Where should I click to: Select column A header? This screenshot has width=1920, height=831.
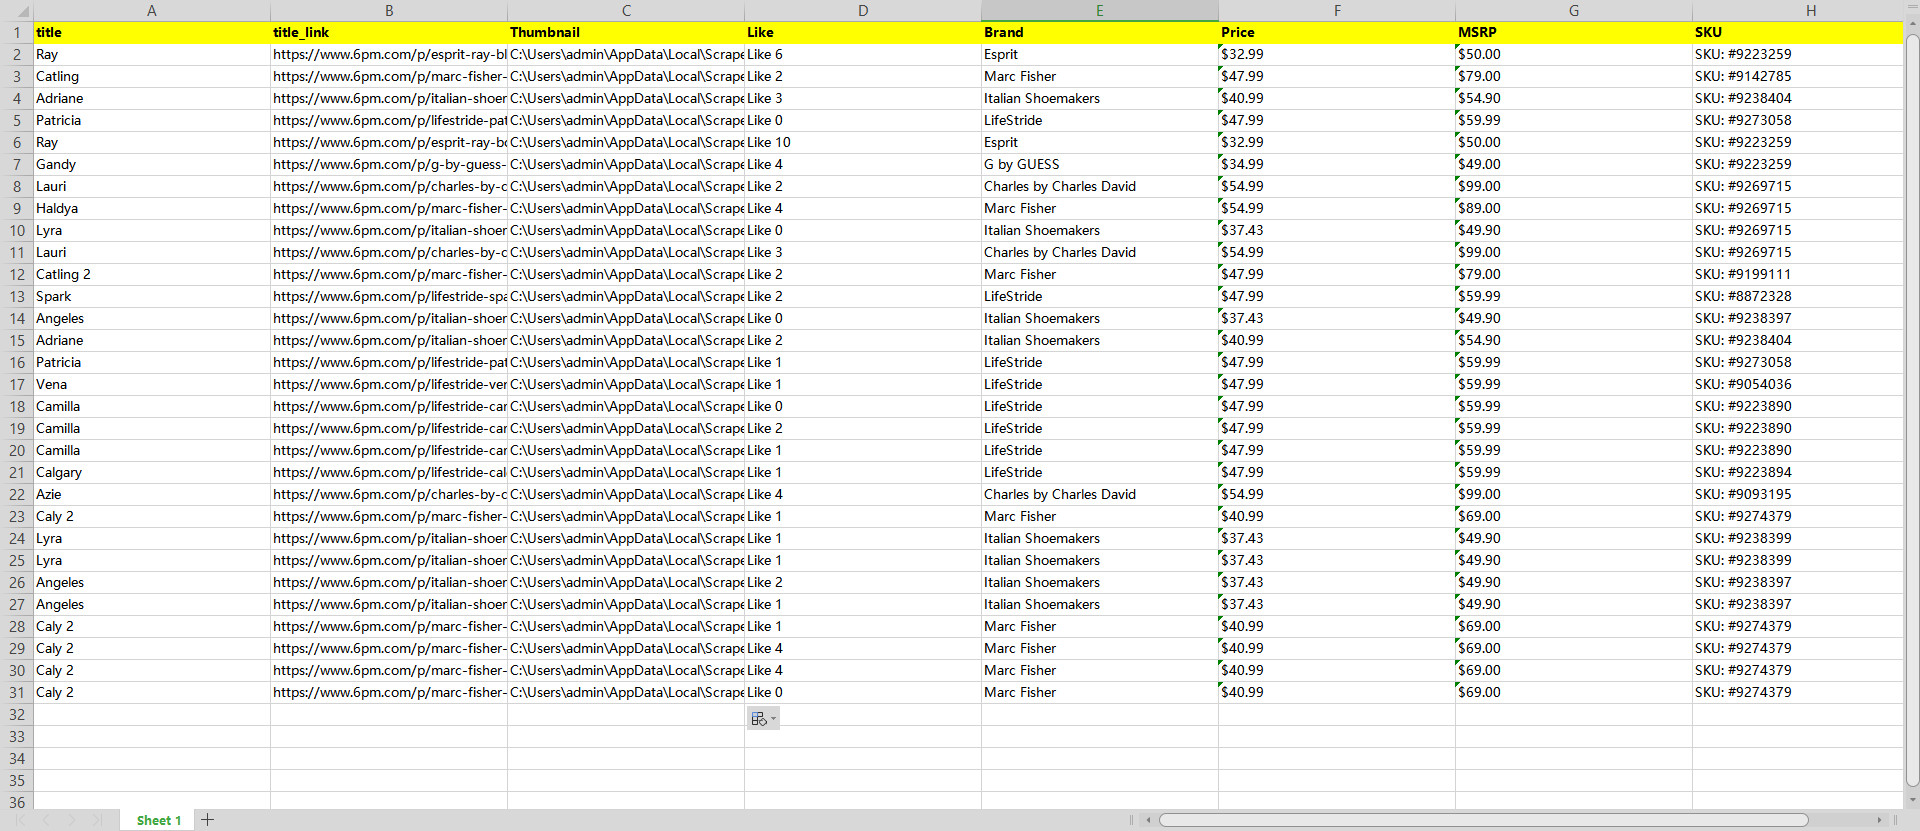[152, 11]
